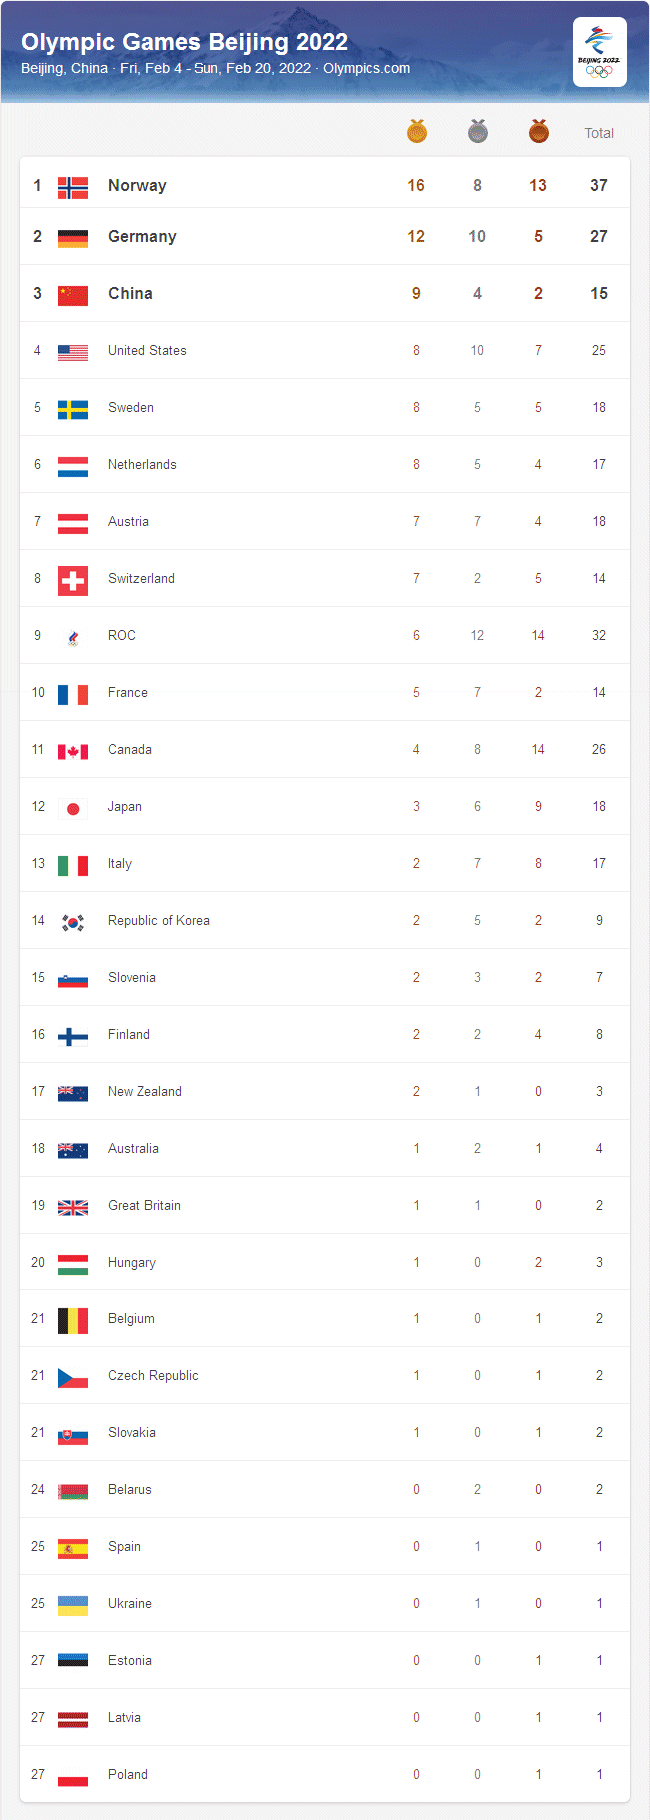Click the gold medal column icon
The width and height of the screenshot is (650, 1820).
click(x=416, y=131)
